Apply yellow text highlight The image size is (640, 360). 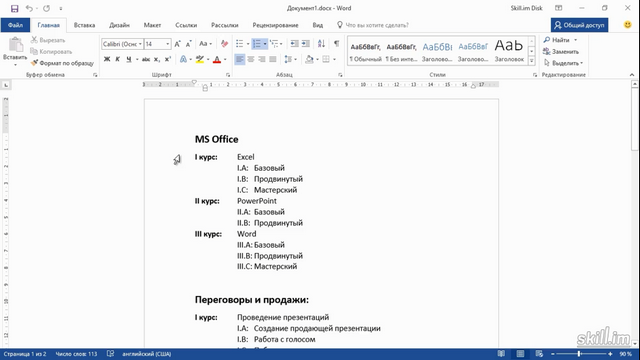click(200, 60)
